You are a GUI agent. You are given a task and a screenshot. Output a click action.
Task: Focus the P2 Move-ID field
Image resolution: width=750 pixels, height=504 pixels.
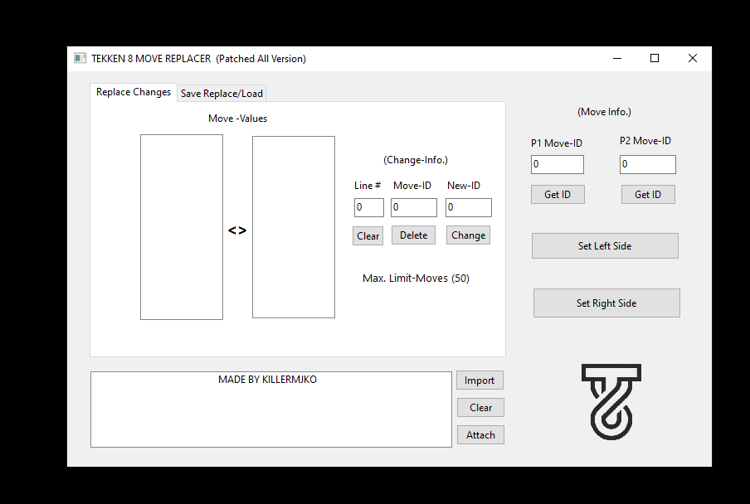(648, 164)
